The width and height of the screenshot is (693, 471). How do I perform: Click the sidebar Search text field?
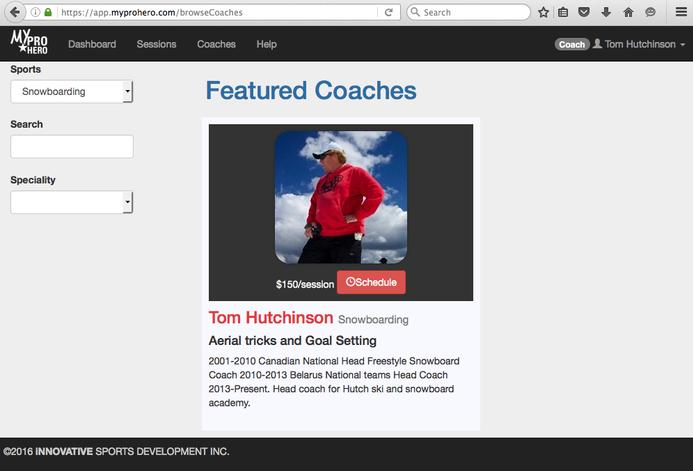point(72,147)
